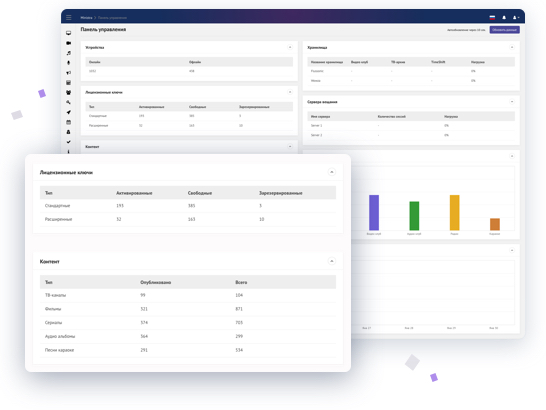The width and height of the screenshot is (546, 410).
Task: Click the Панель управления breadcrumb item
Action: coord(112,18)
